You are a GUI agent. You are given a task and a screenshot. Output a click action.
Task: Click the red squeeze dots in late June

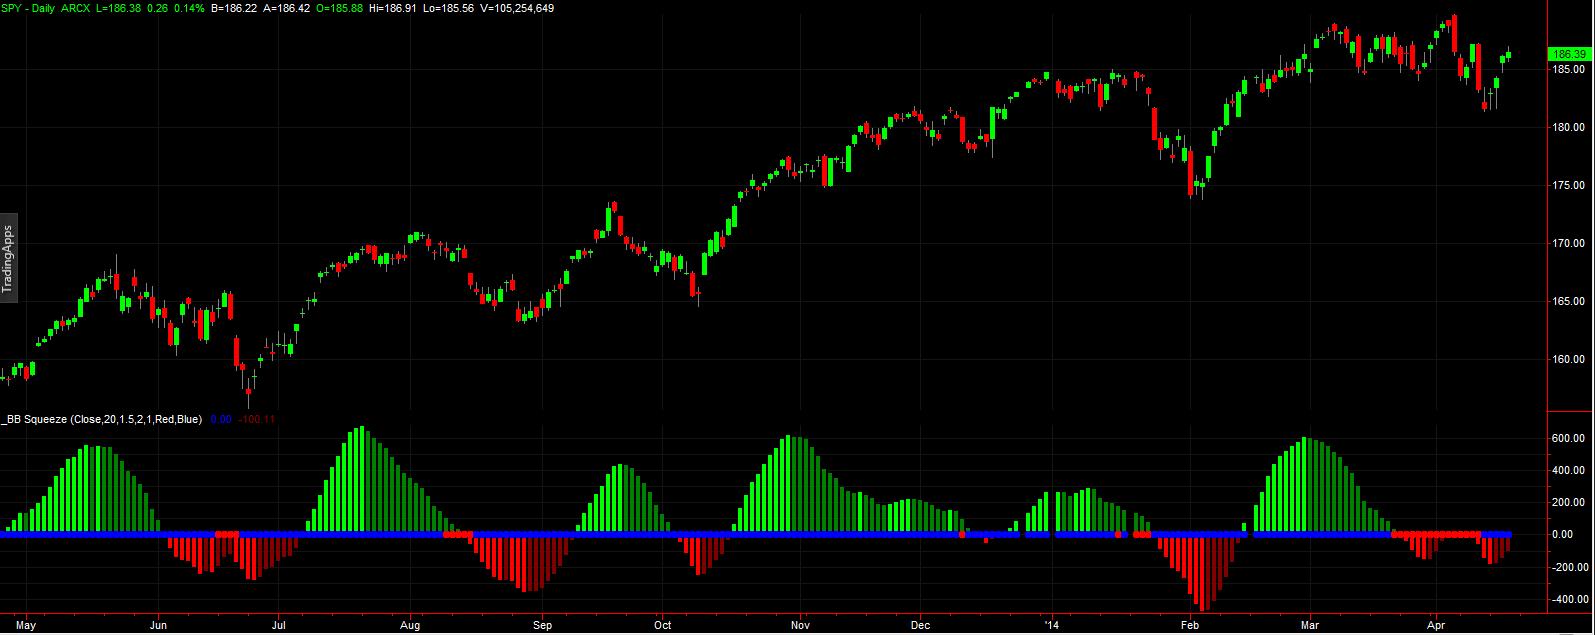point(227,534)
